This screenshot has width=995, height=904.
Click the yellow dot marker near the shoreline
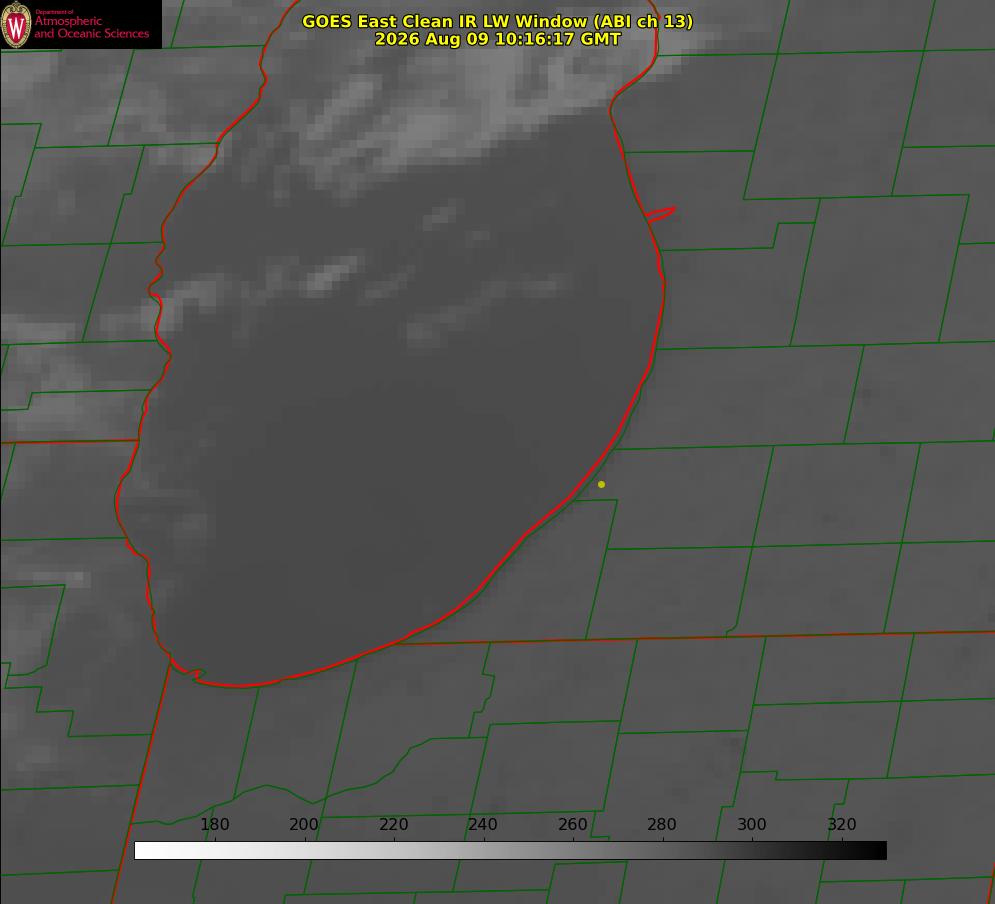pyautogui.click(x=601, y=484)
